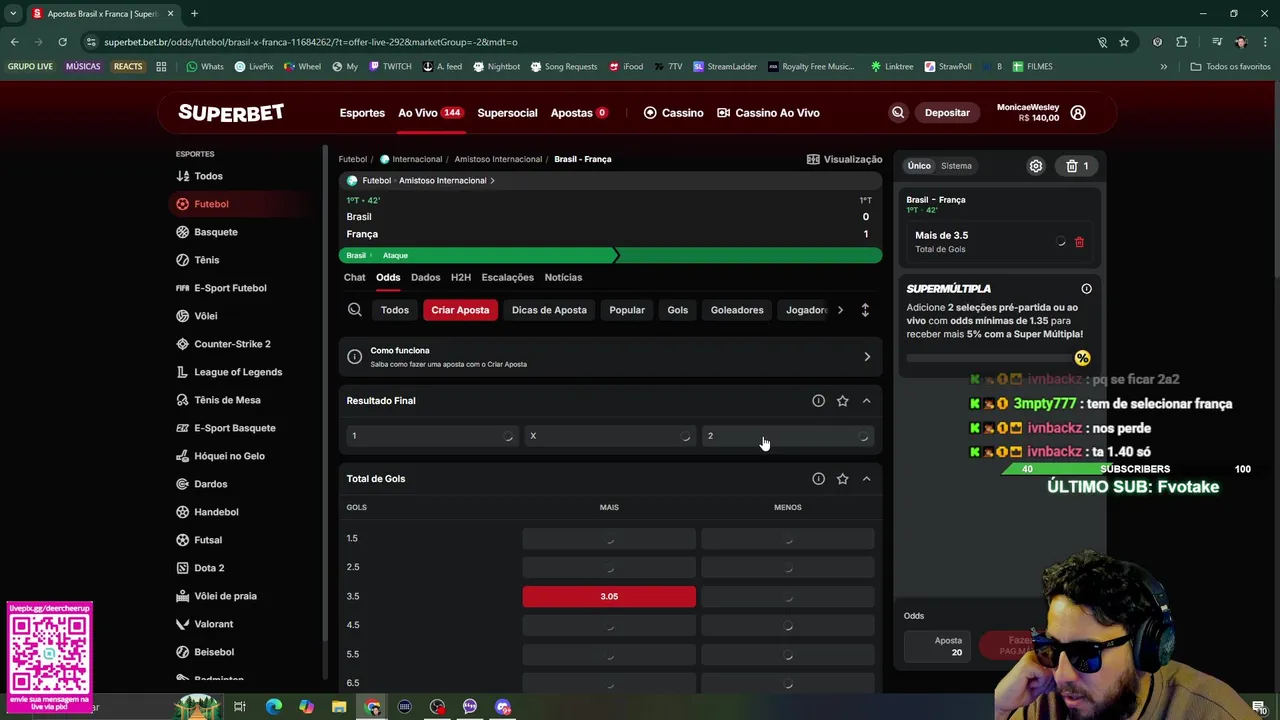
Task: Select the Popular market filter
Action: pos(627,310)
